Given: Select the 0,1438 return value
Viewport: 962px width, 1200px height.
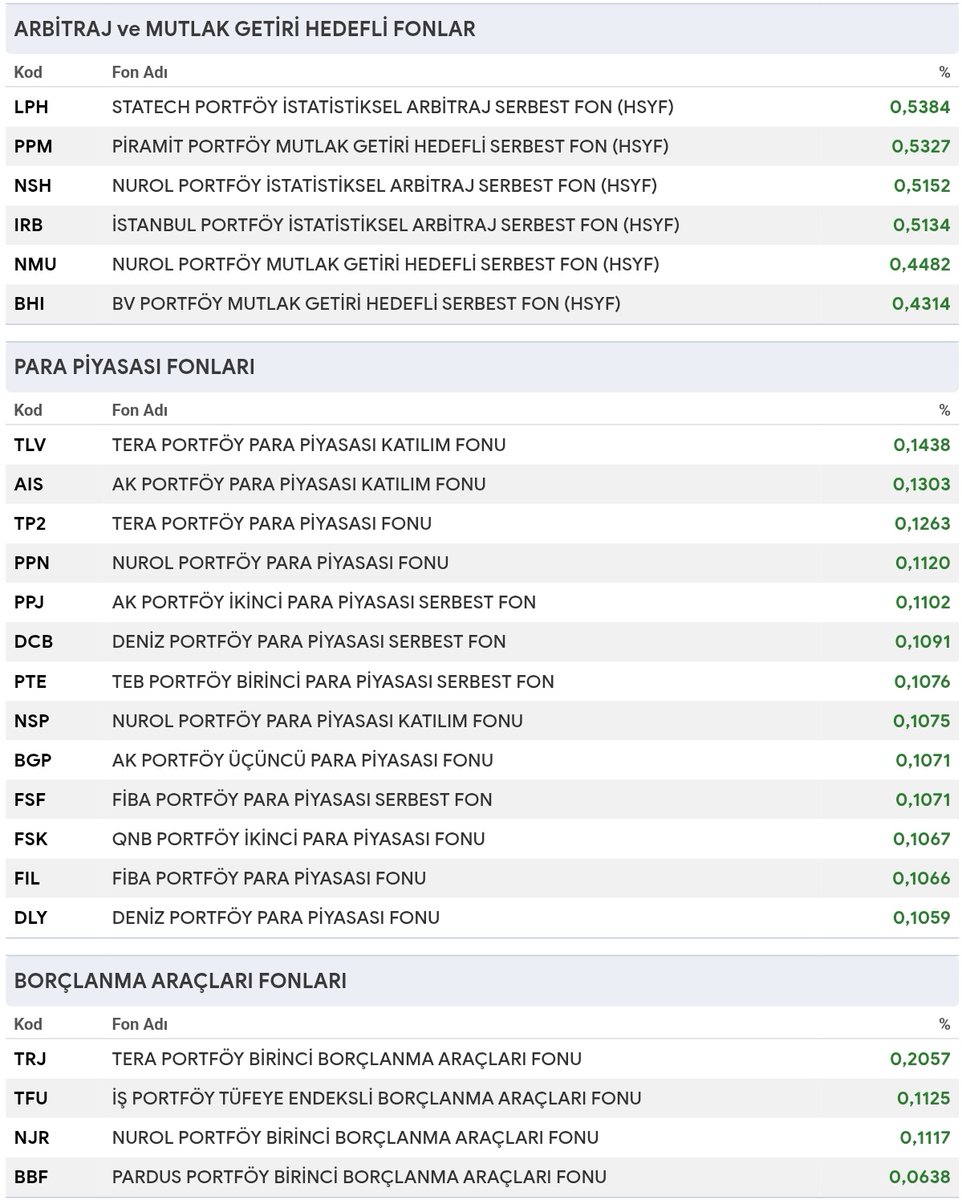Looking at the screenshot, I should (x=921, y=445).
